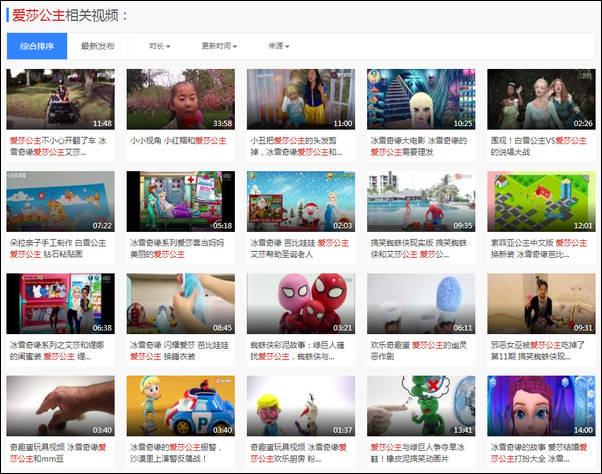Screen dimensions: 602x474
Task: Open the 时长 duration dropdown
Action: [159, 46]
